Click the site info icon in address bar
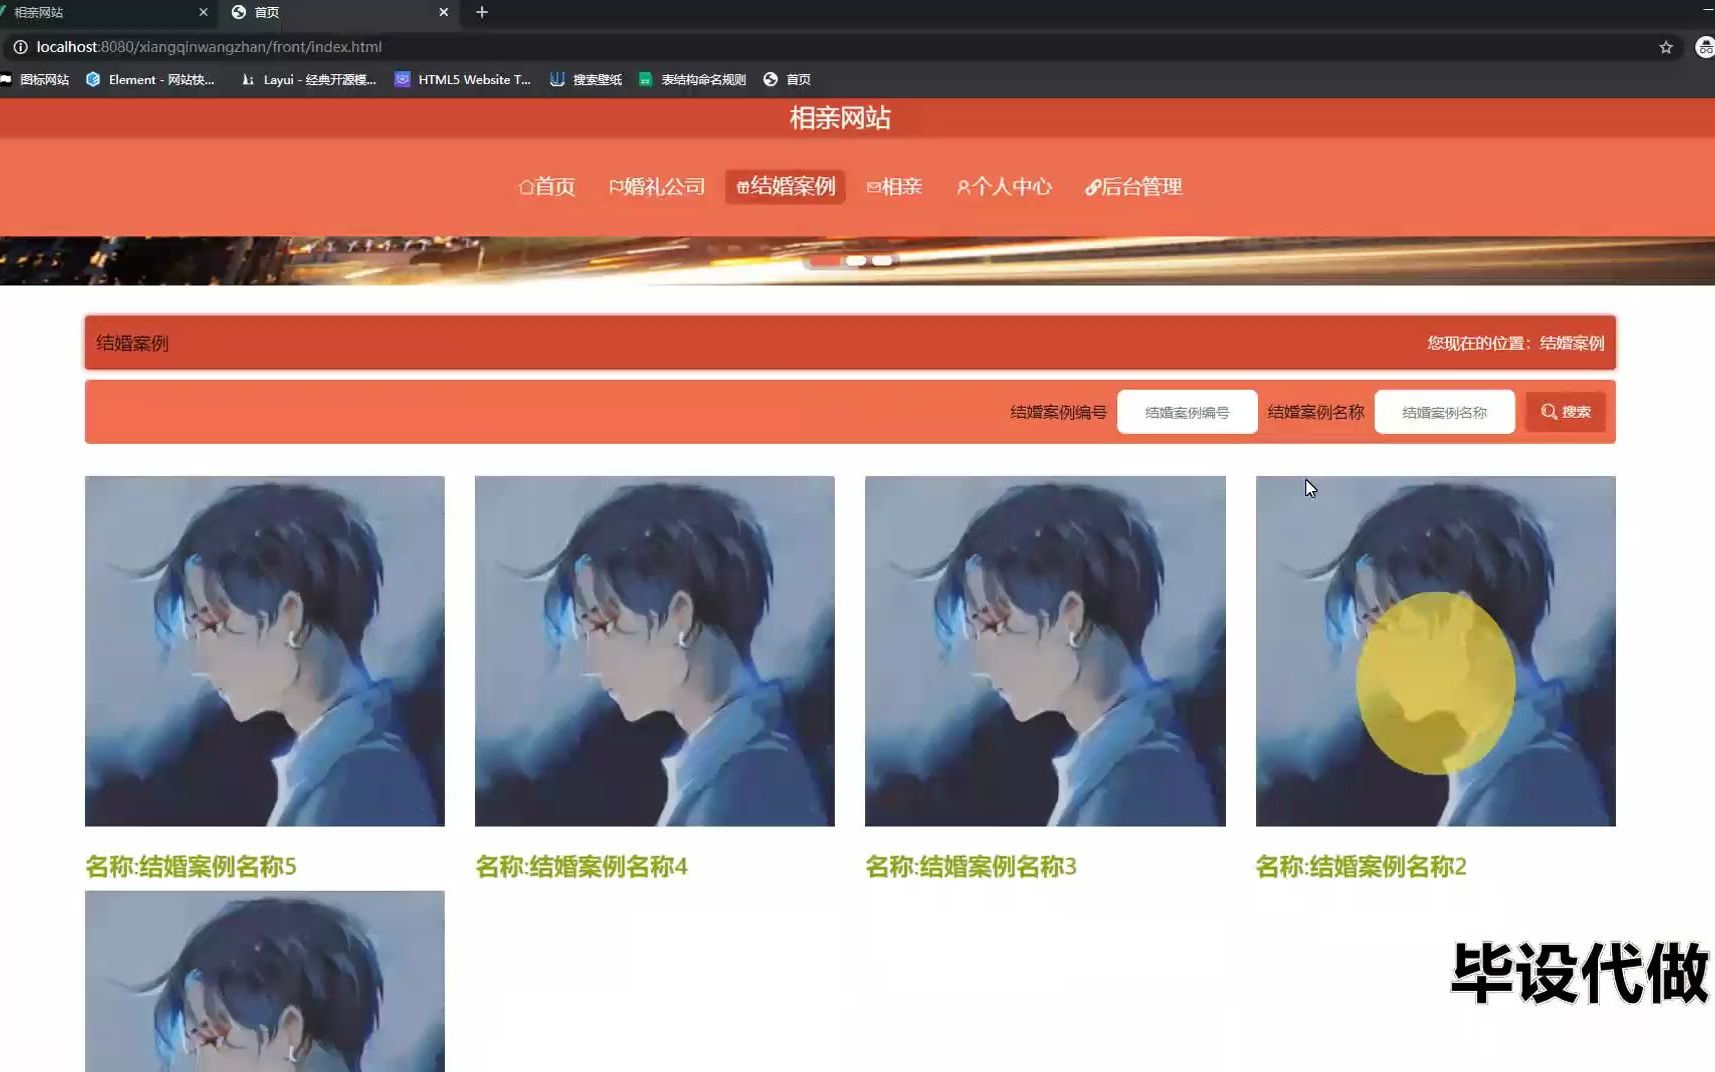The height and width of the screenshot is (1072, 1715). 20,47
